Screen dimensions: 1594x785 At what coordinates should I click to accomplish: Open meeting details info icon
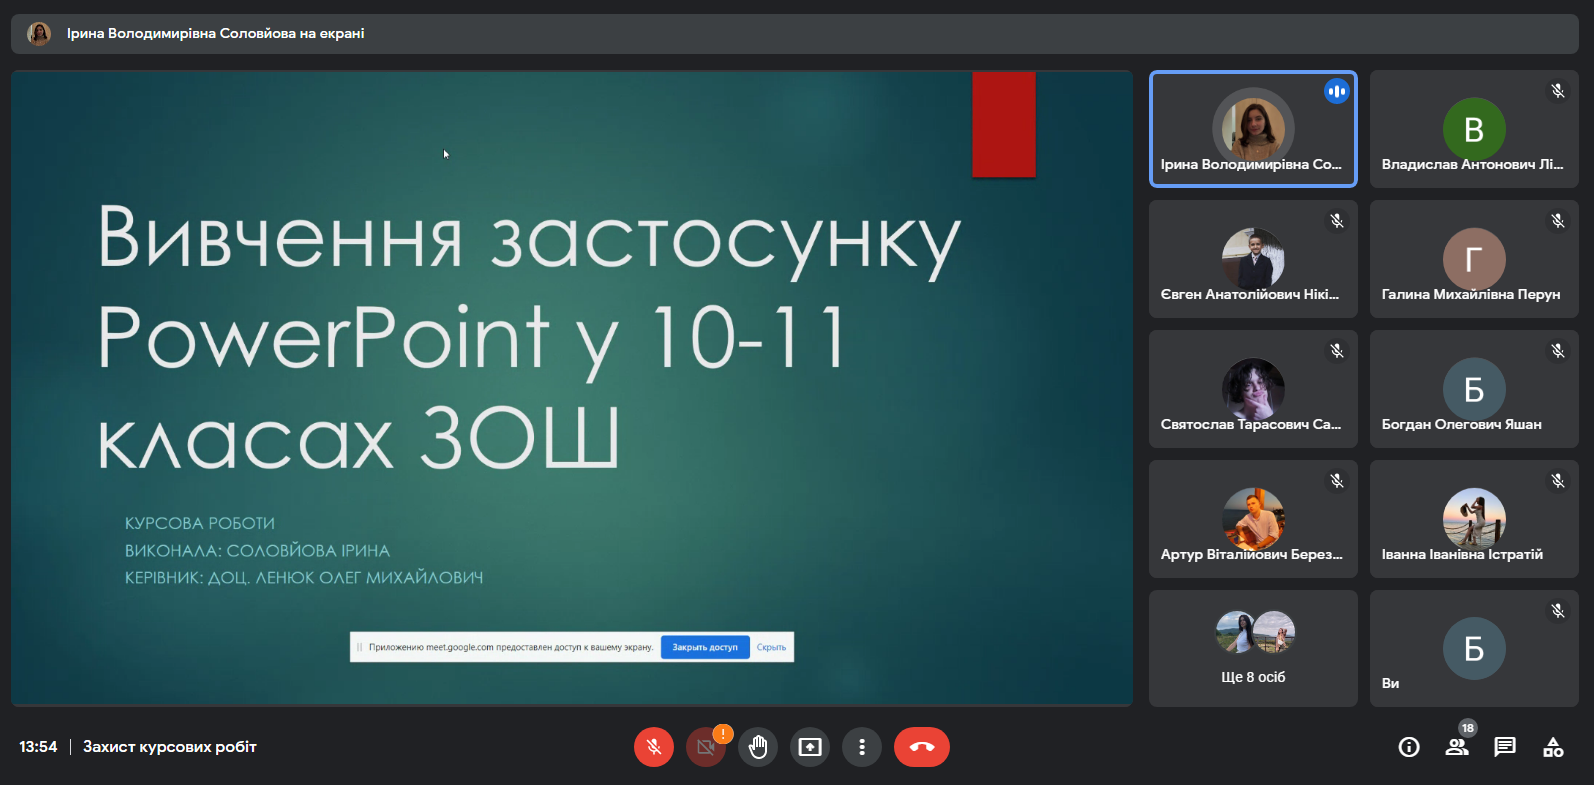click(x=1409, y=747)
